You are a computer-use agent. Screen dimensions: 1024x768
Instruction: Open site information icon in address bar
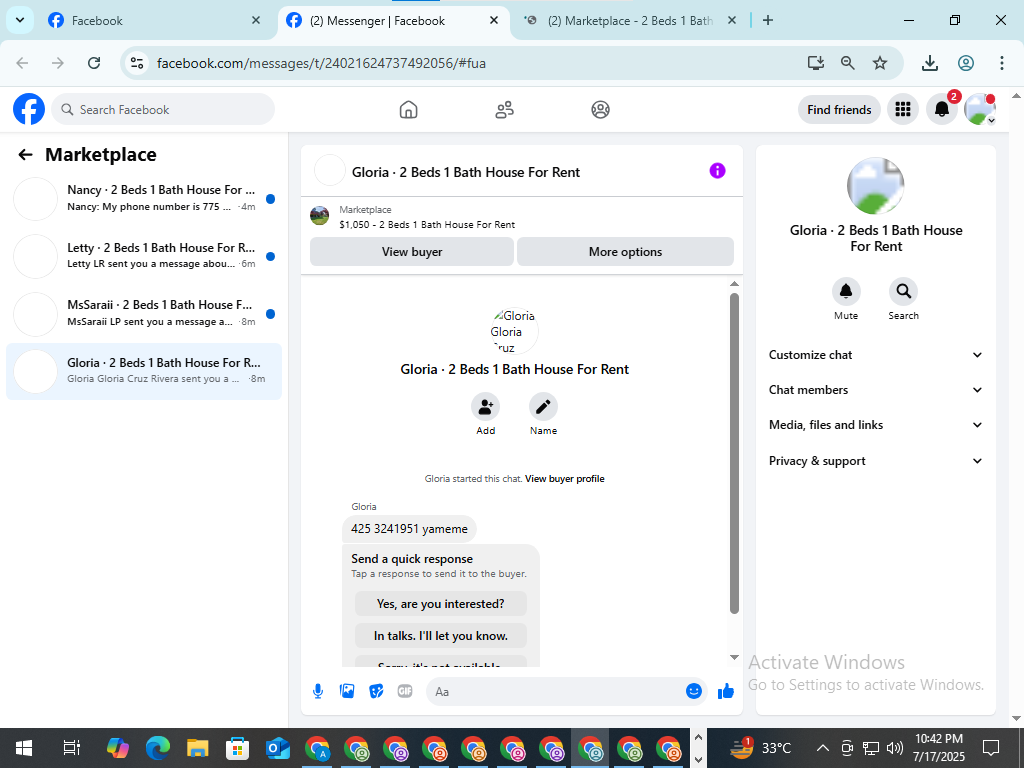pos(136,63)
